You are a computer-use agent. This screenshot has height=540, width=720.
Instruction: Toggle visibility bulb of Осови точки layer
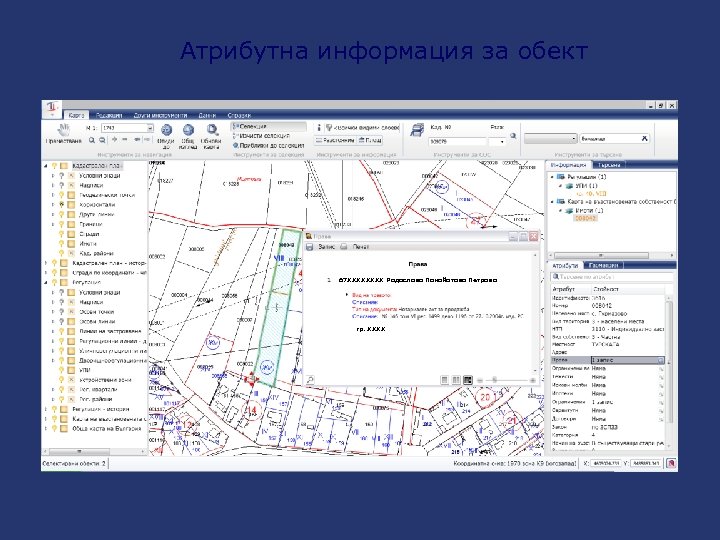(x=62, y=312)
